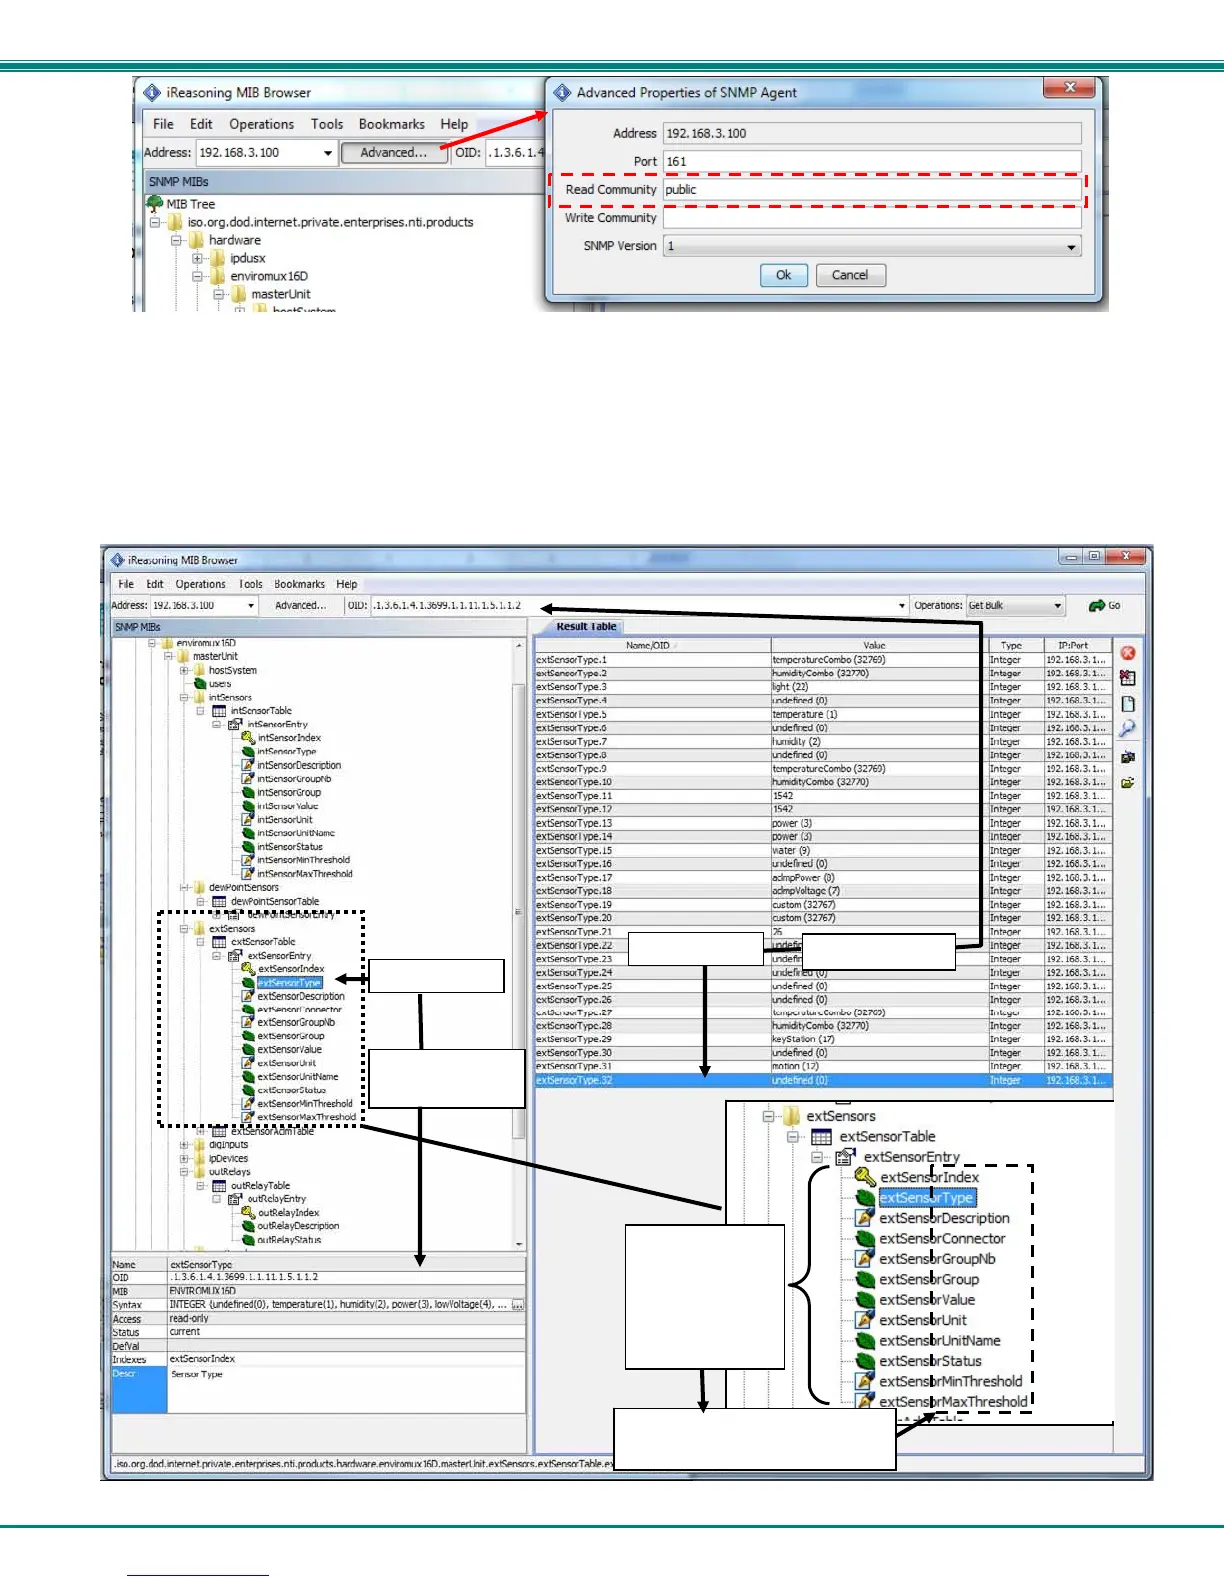This screenshot has height=1584, width=1224.
Task: Expand the digInputs tree node
Action: [x=184, y=1145]
